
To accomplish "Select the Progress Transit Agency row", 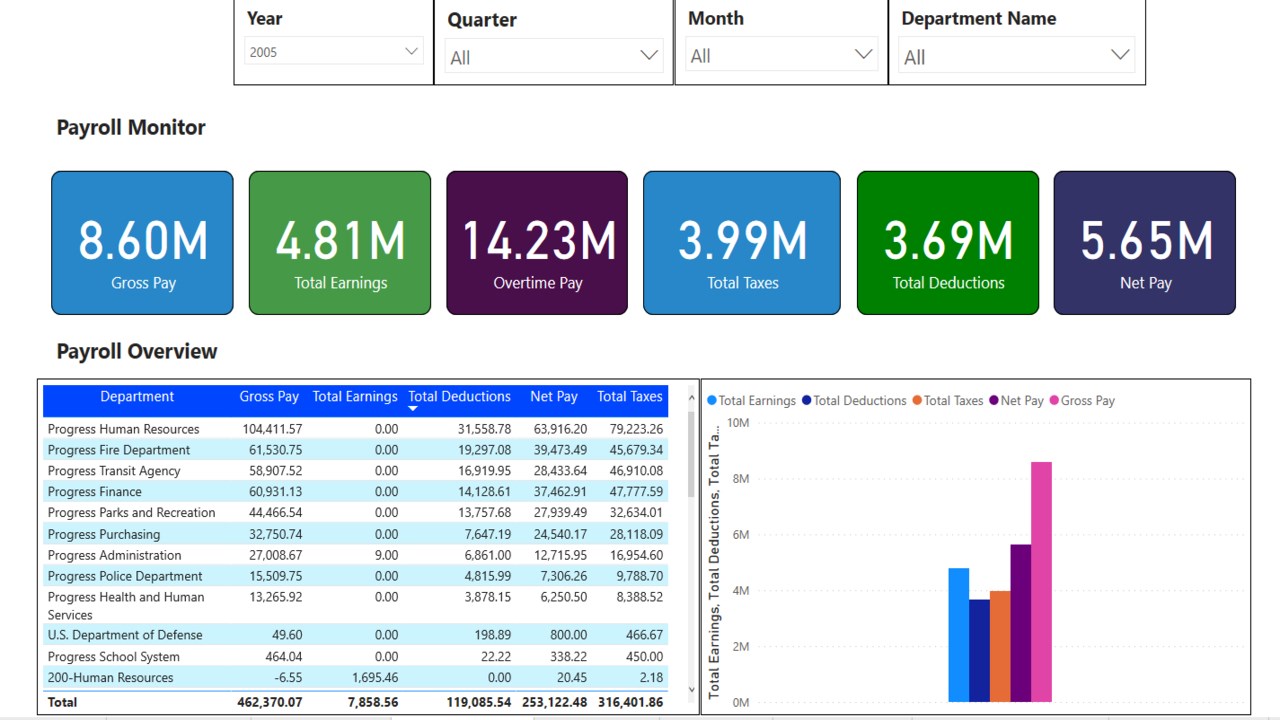I will point(355,471).
